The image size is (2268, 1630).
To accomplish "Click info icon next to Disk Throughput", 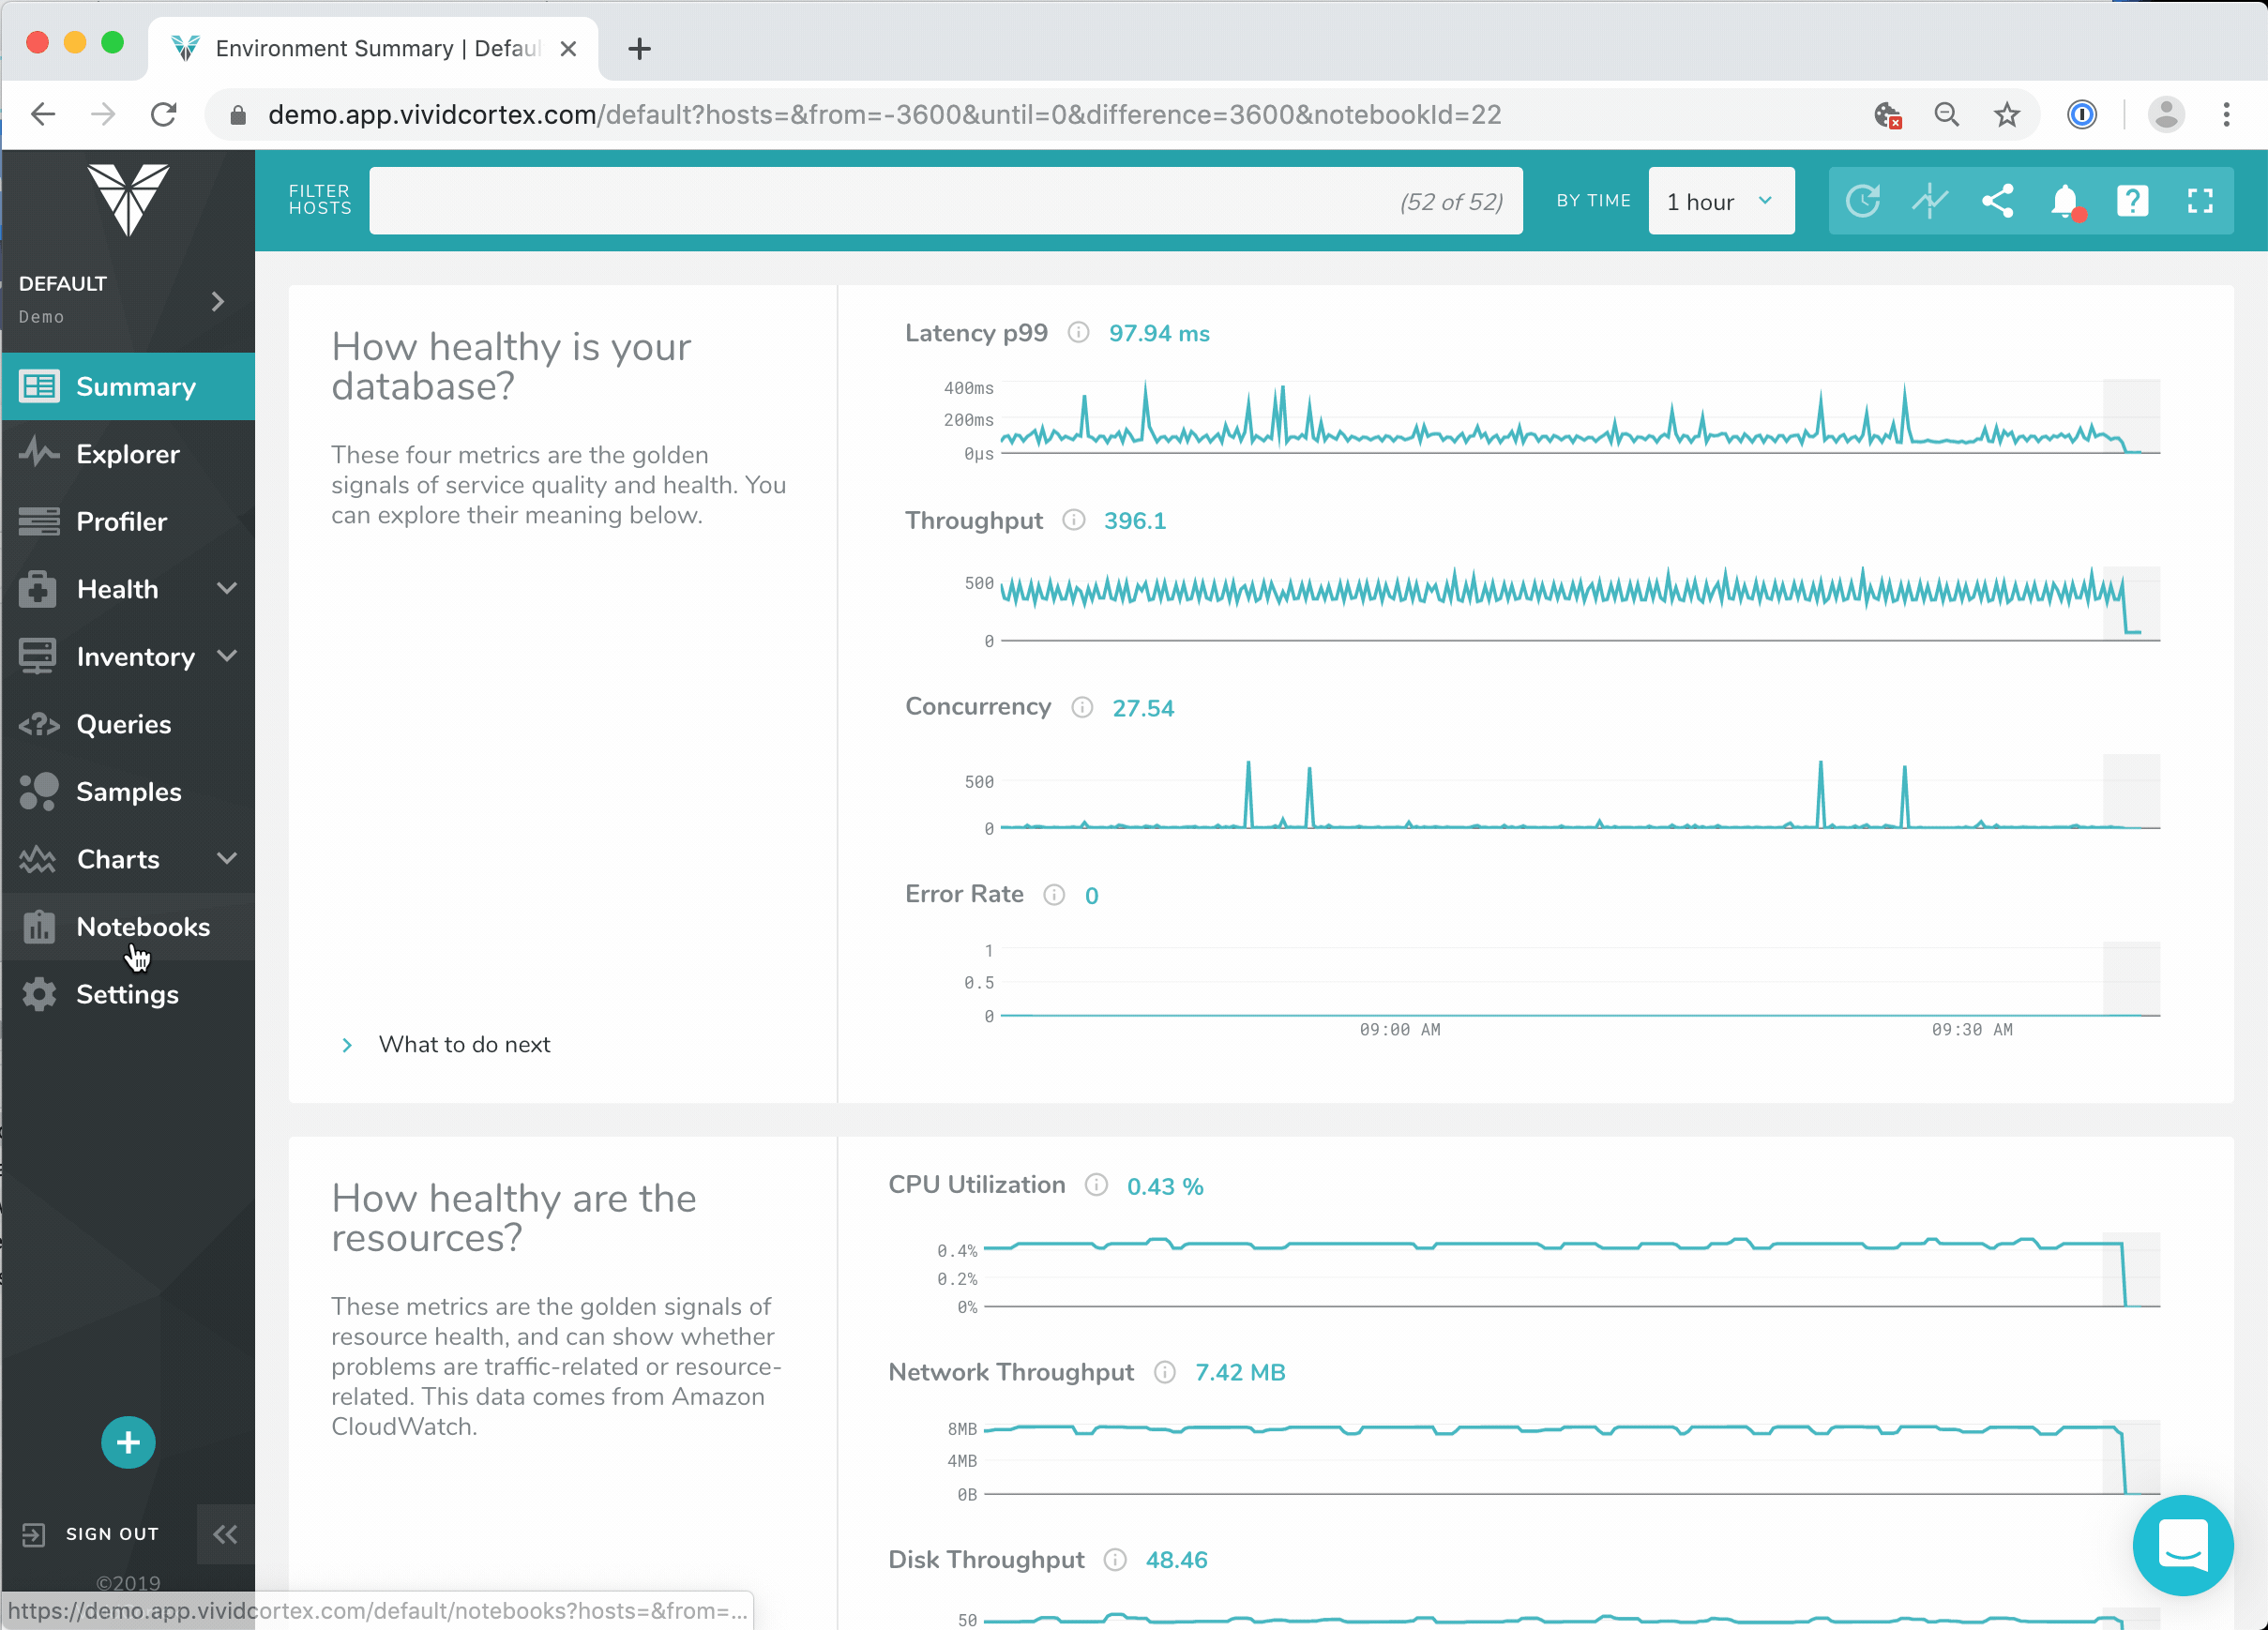I will (x=1115, y=1559).
